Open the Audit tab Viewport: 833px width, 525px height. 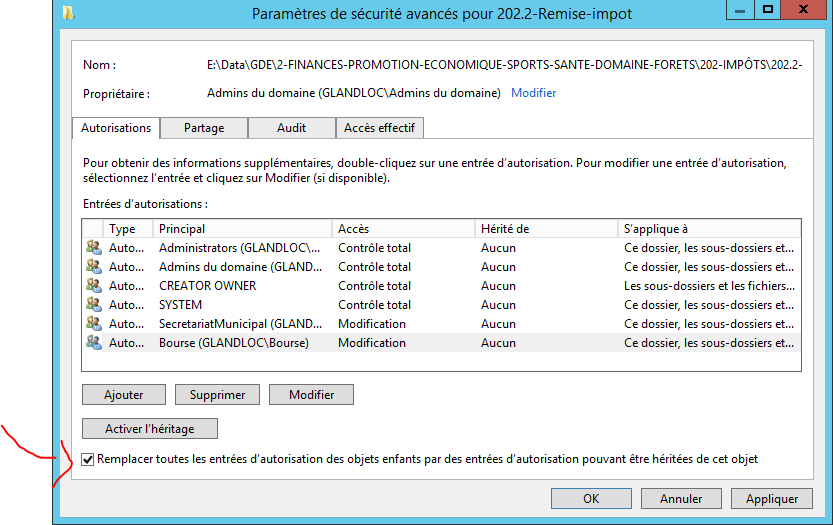(291, 128)
